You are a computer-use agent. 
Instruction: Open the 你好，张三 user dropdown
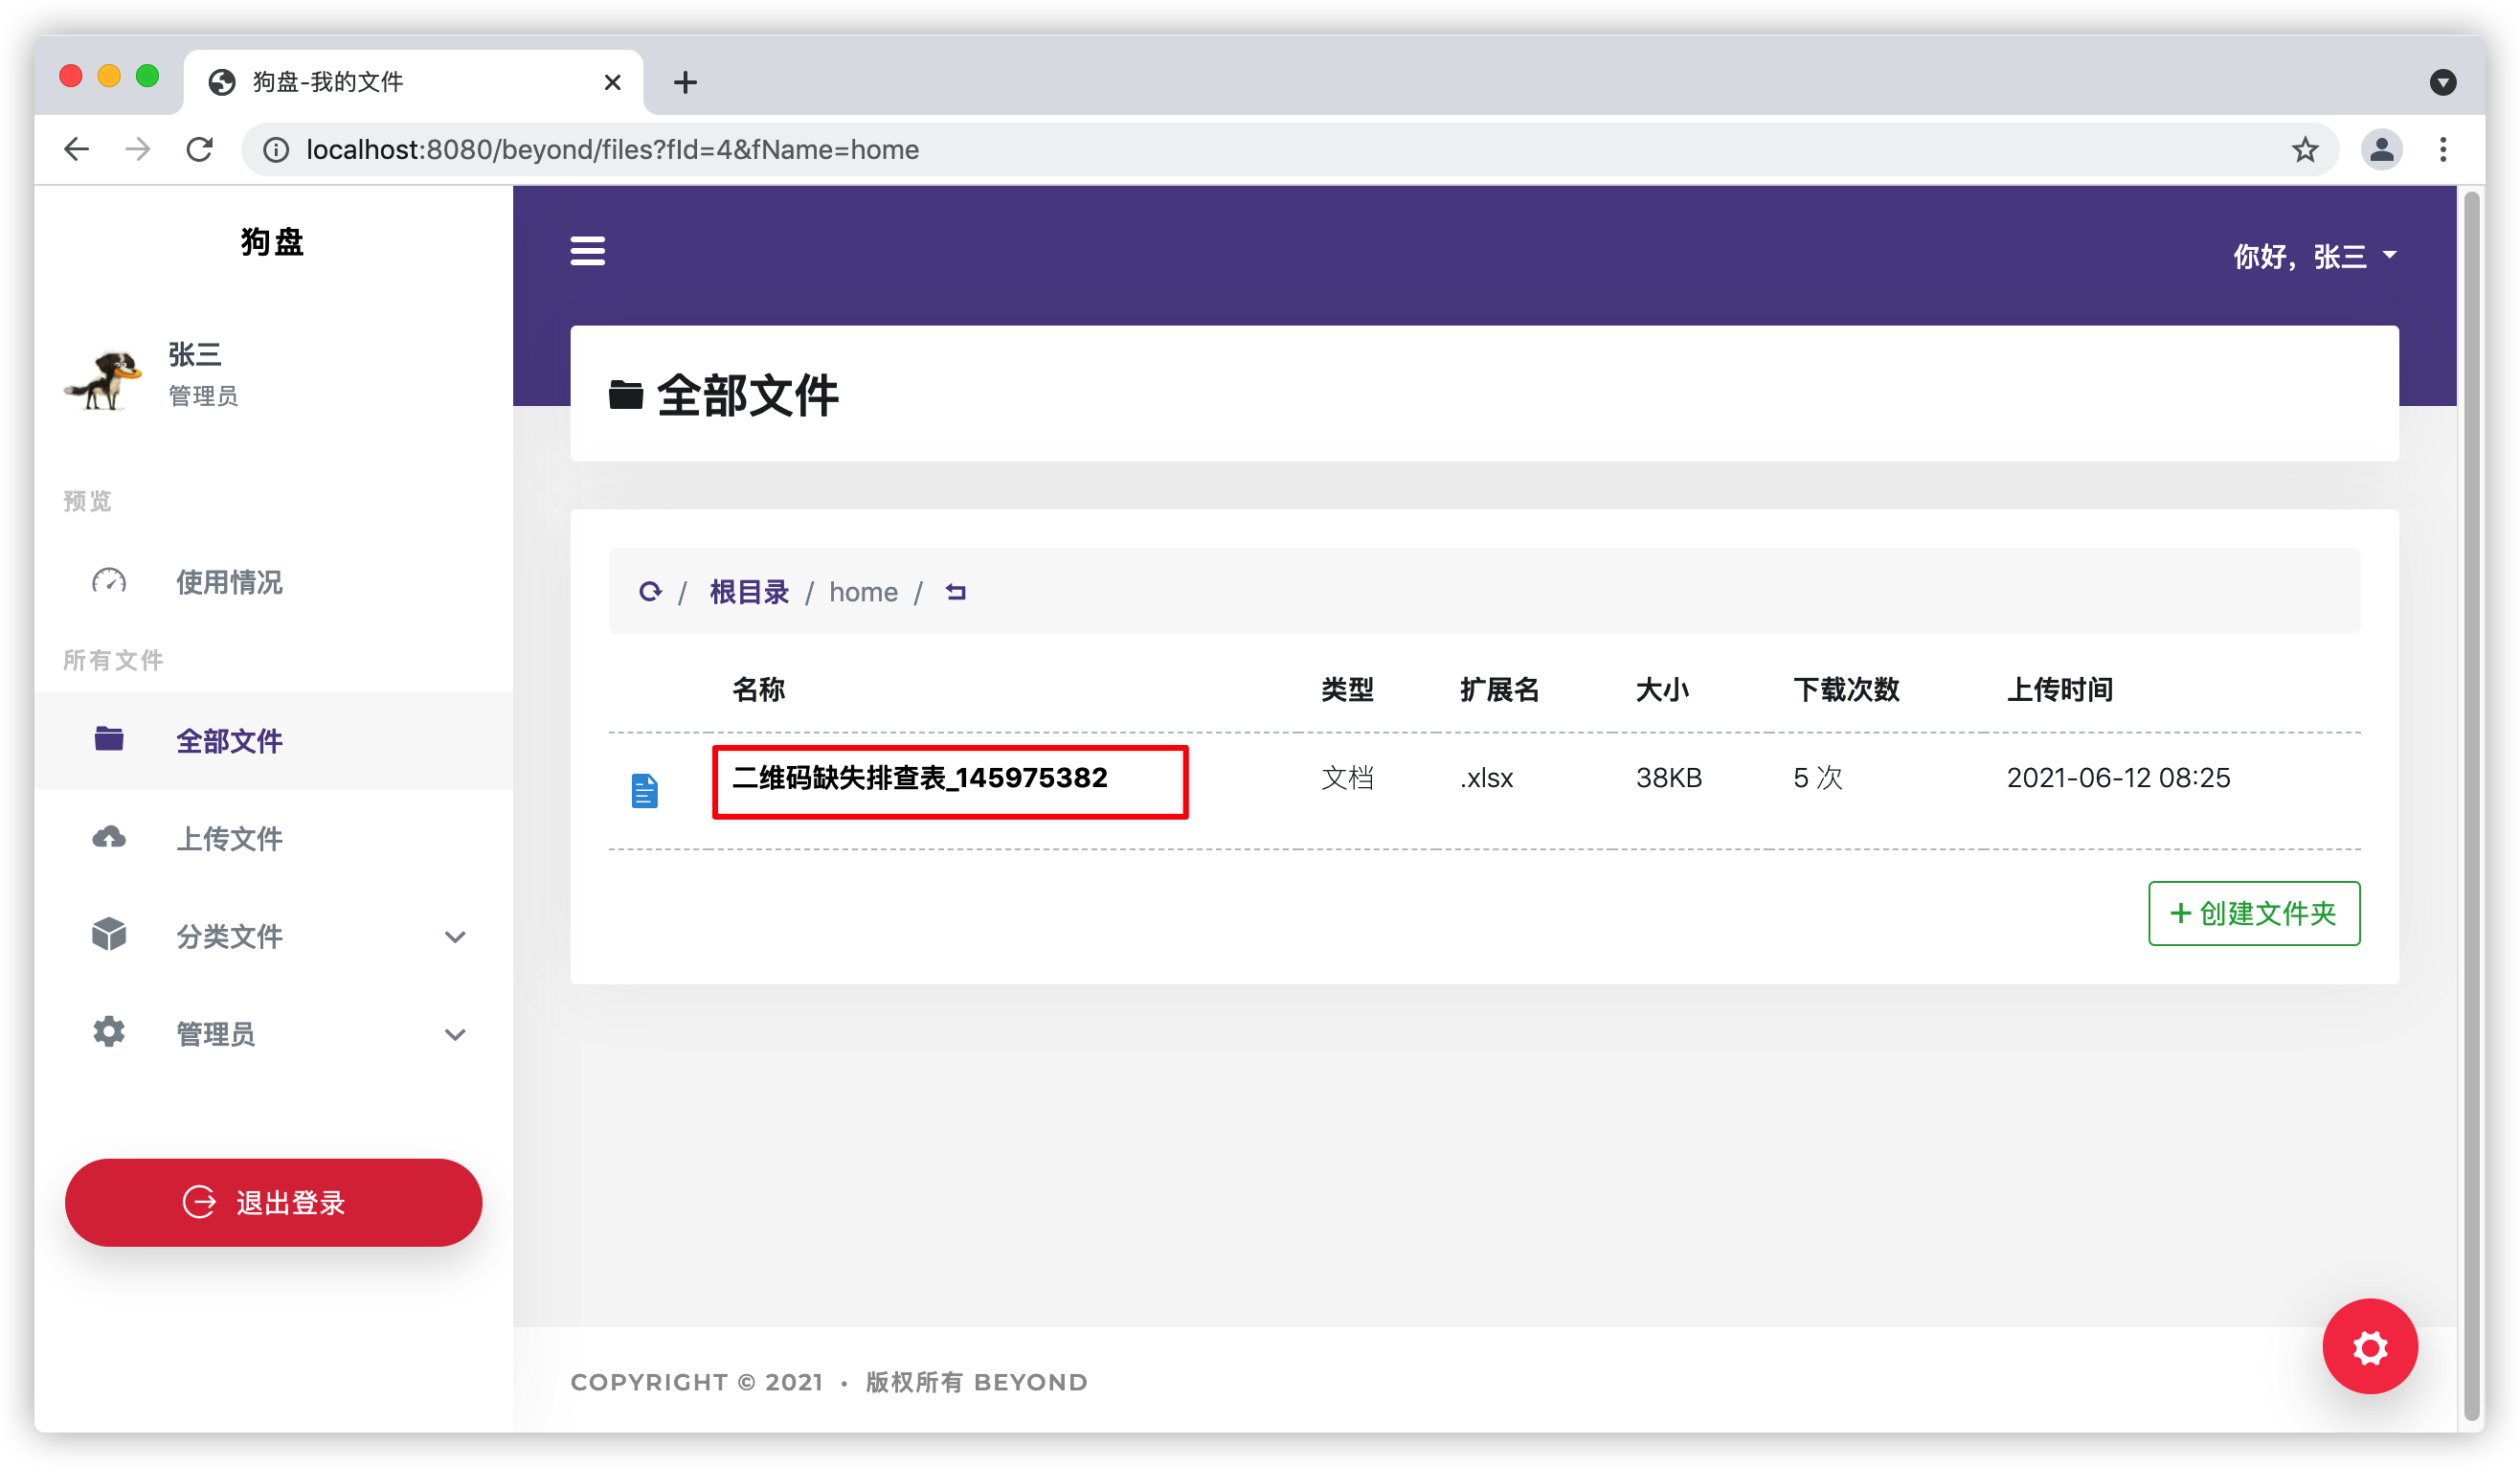(2313, 256)
